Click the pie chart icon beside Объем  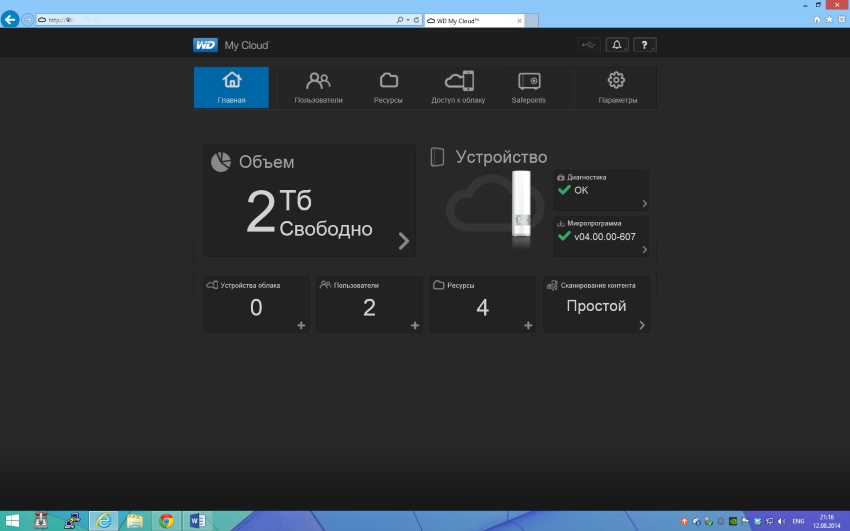pyautogui.click(x=221, y=162)
